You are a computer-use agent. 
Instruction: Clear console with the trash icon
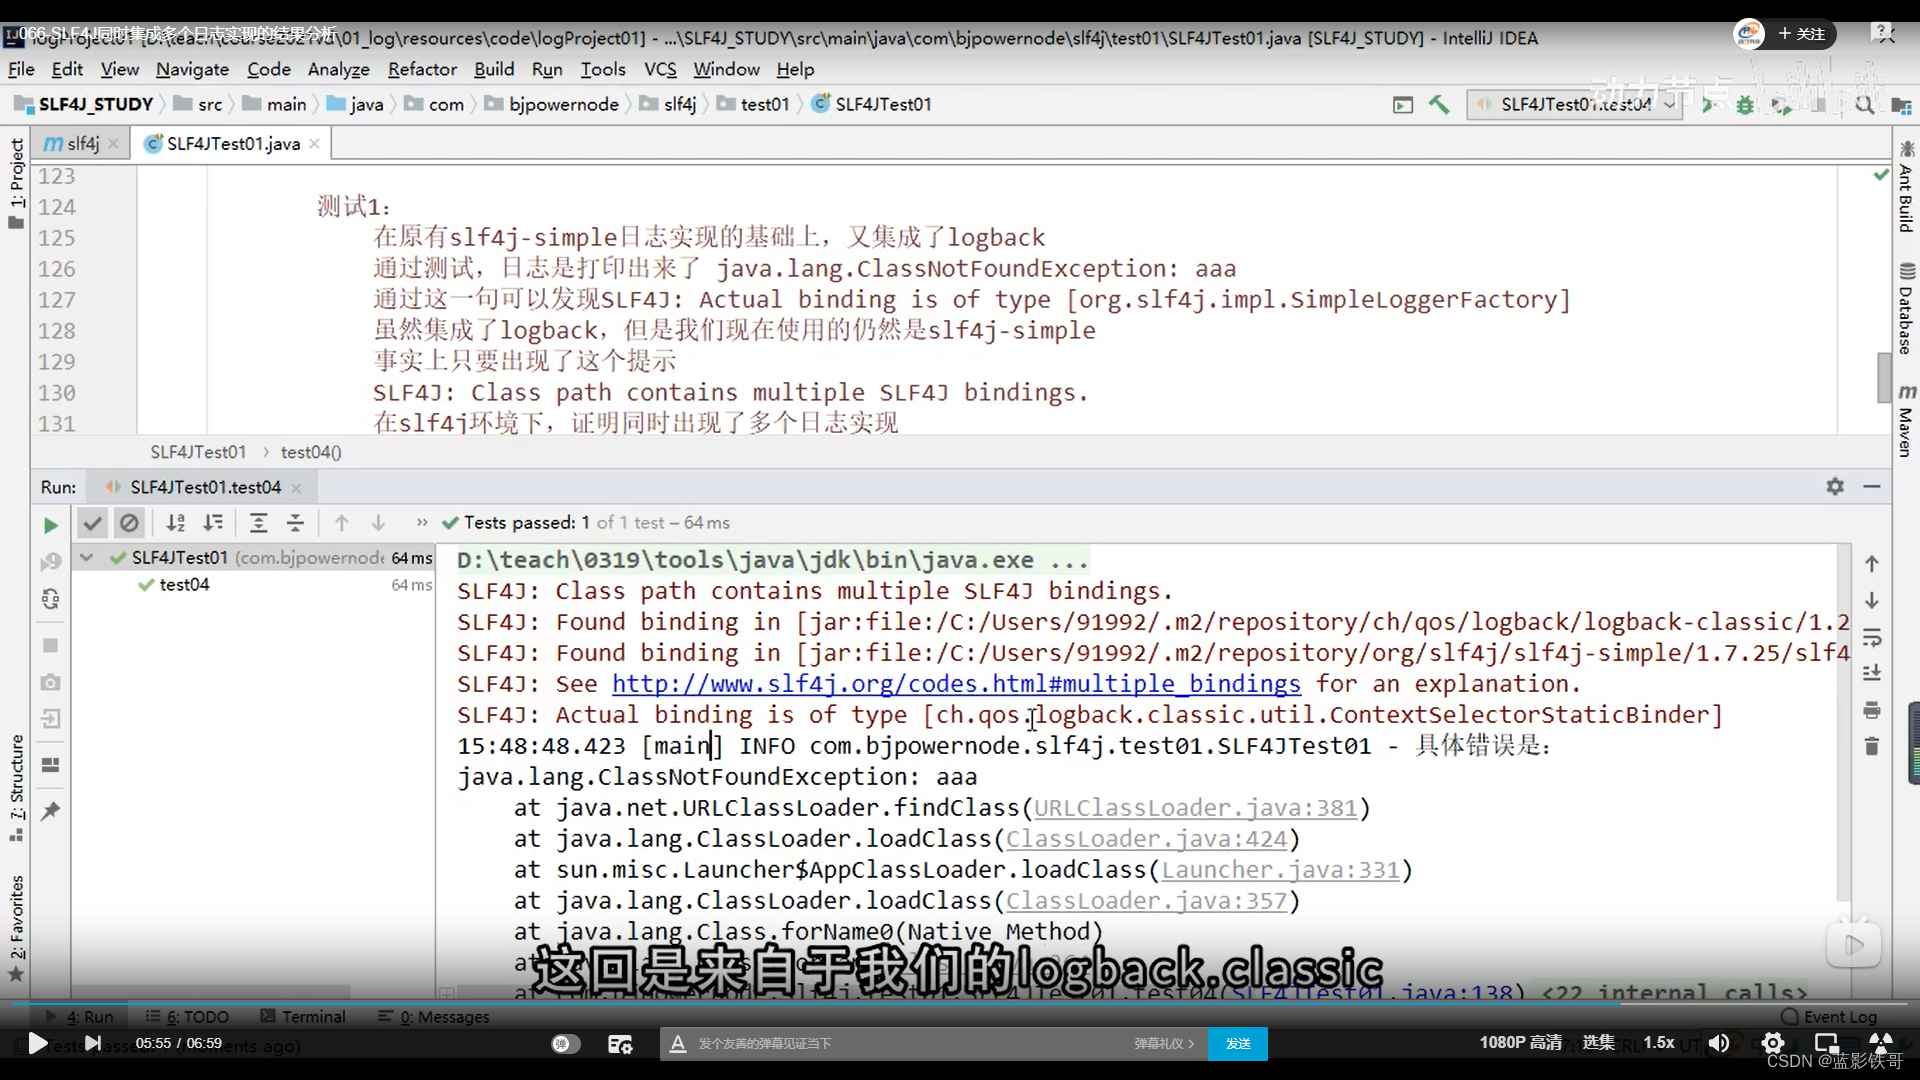[1872, 746]
